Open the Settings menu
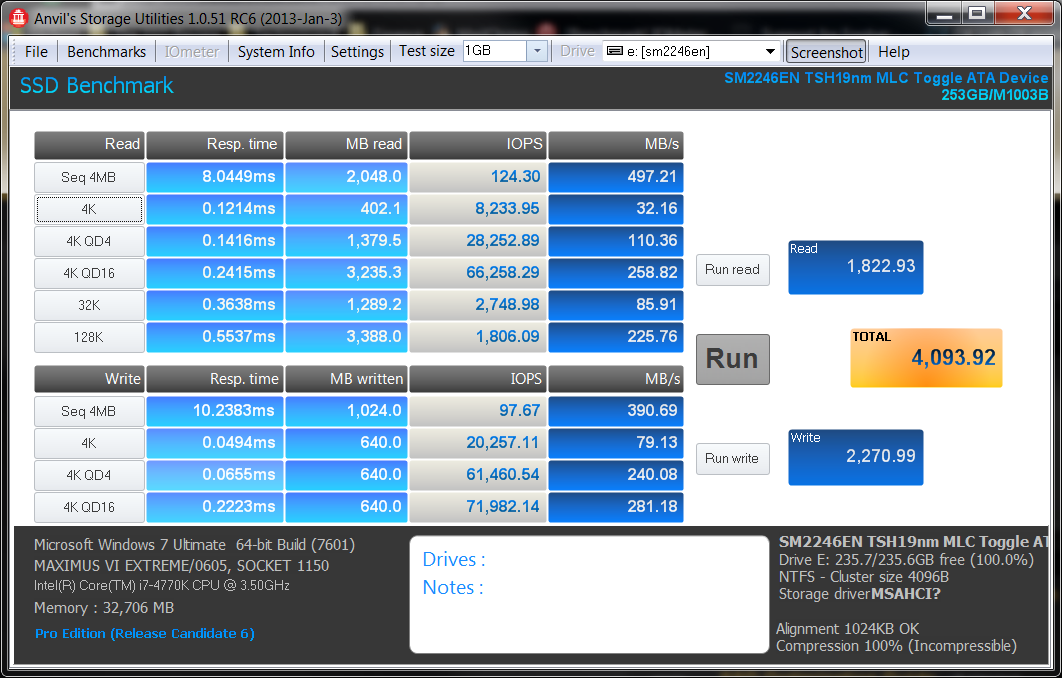The height and width of the screenshot is (678, 1062). point(357,52)
